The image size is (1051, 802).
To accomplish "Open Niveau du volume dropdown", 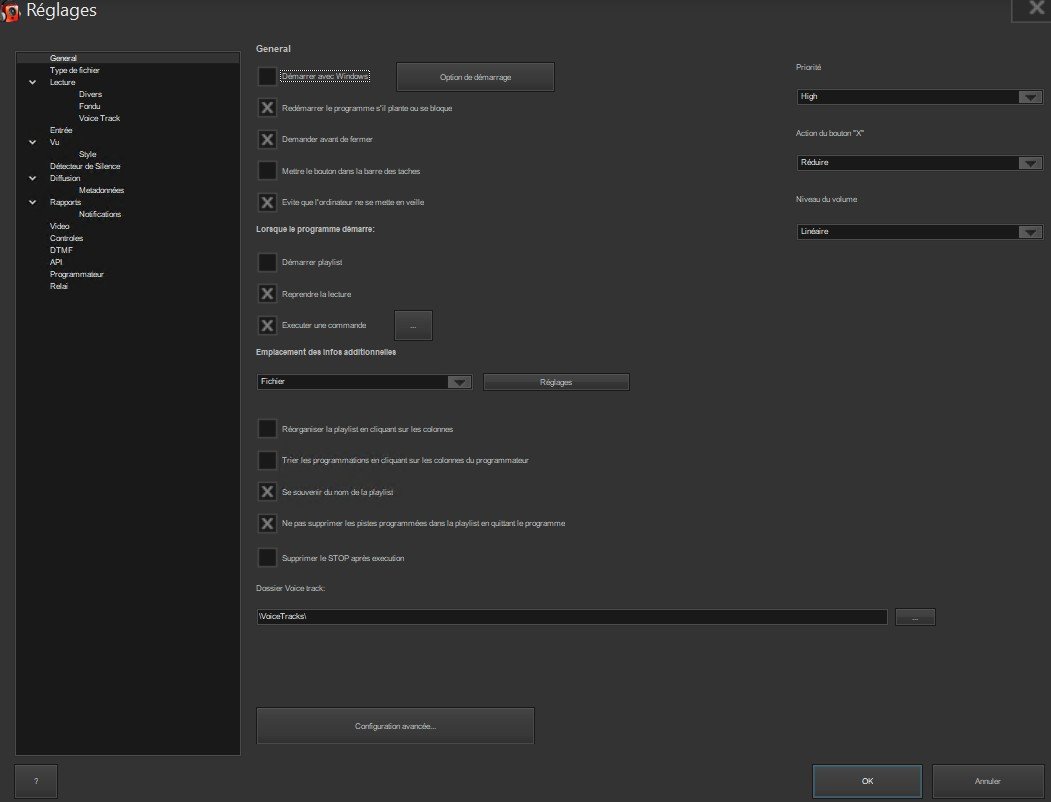I will (919, 231).
